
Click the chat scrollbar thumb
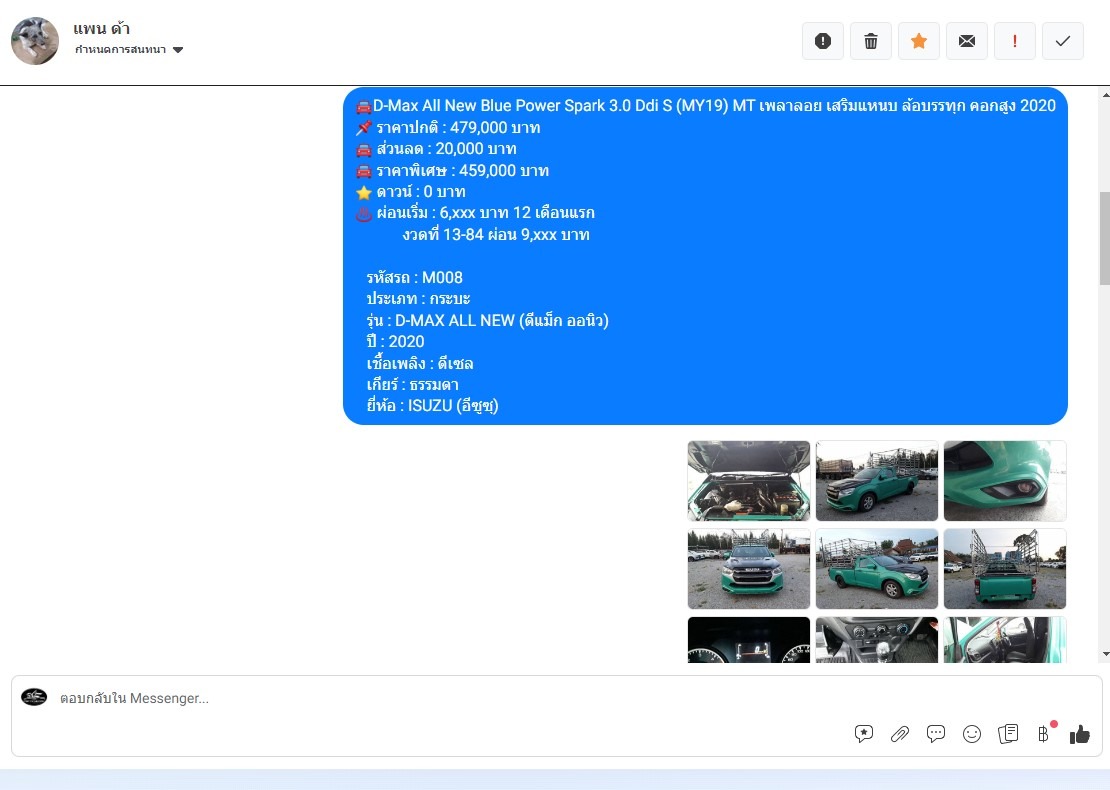1104,238
